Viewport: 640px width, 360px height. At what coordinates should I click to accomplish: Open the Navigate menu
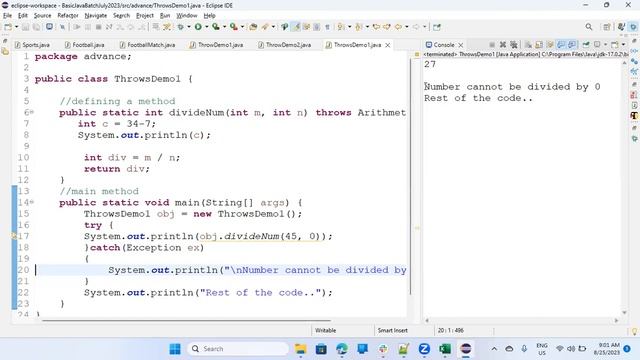pyautogui.click(x=96, y=16)
